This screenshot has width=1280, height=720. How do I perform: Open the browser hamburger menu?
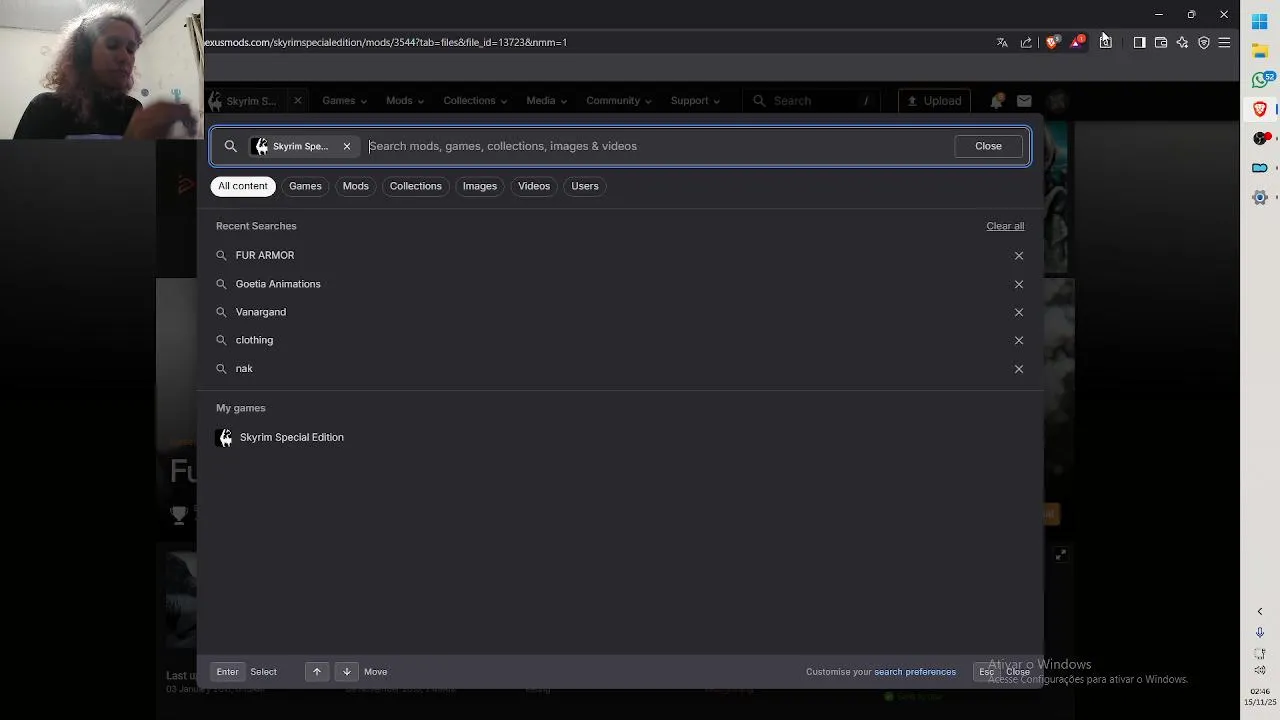tap(1224, 42)
